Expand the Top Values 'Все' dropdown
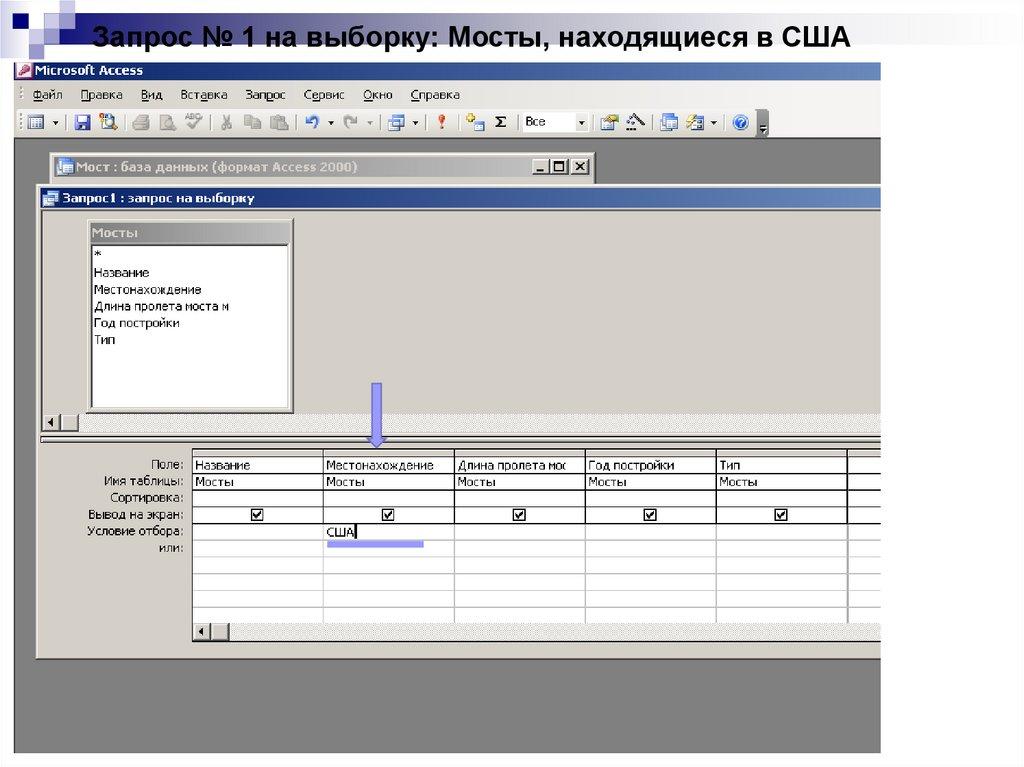The image size is (1024, 767). coord(581,122)
